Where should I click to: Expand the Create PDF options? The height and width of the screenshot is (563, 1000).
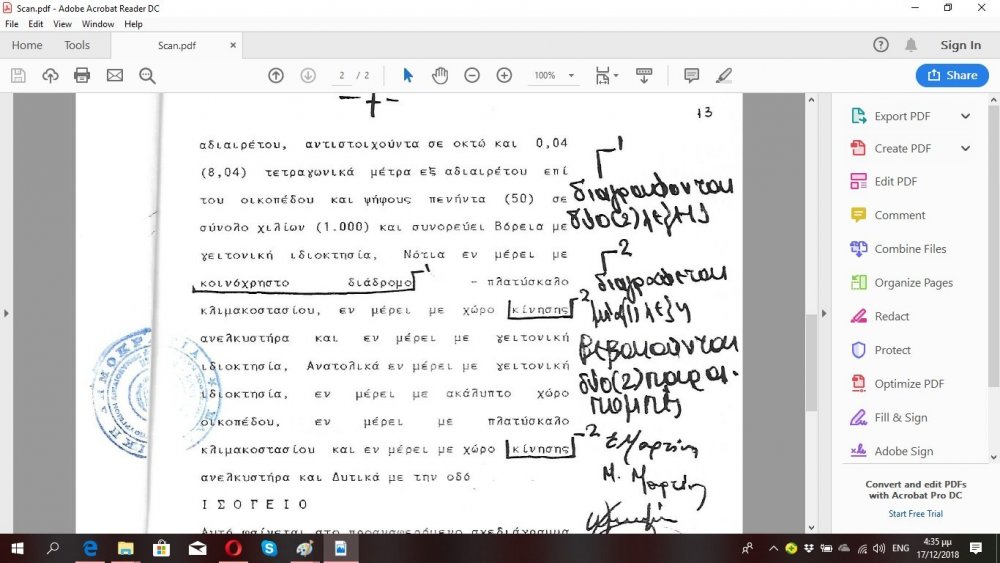tap(965, 149)
